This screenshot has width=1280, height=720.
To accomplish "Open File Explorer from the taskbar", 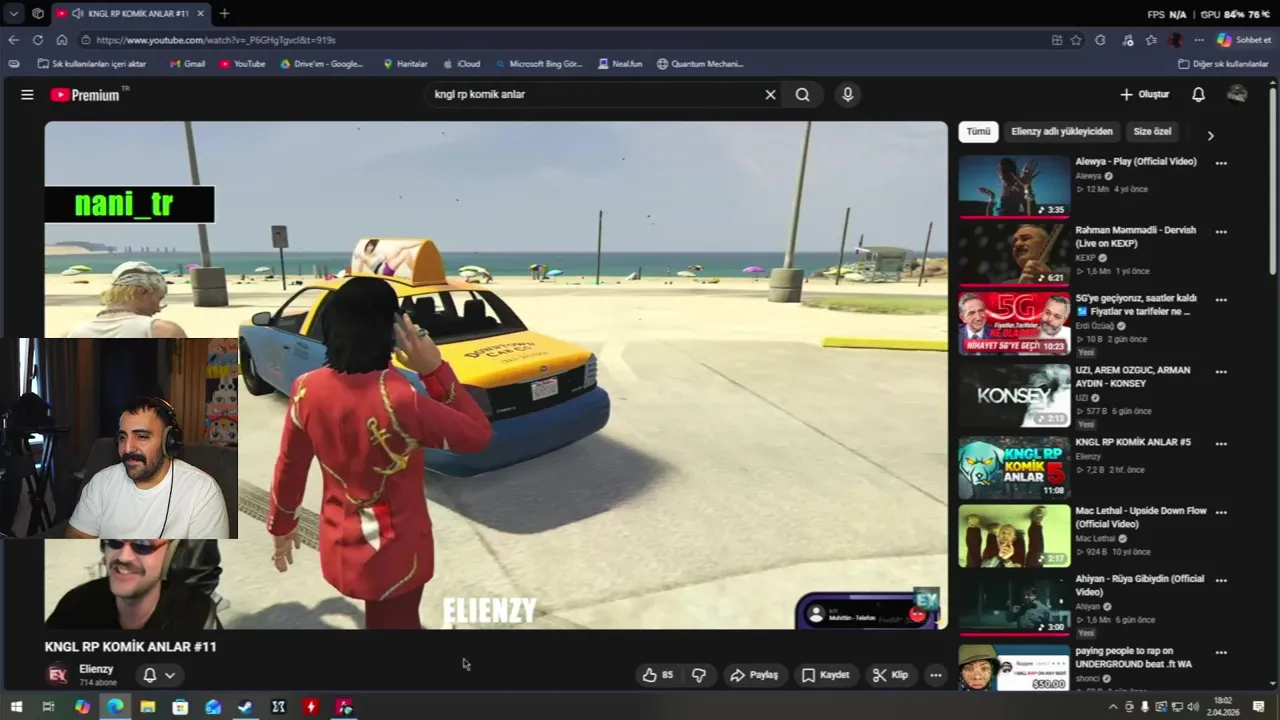I will coord(148,707).
